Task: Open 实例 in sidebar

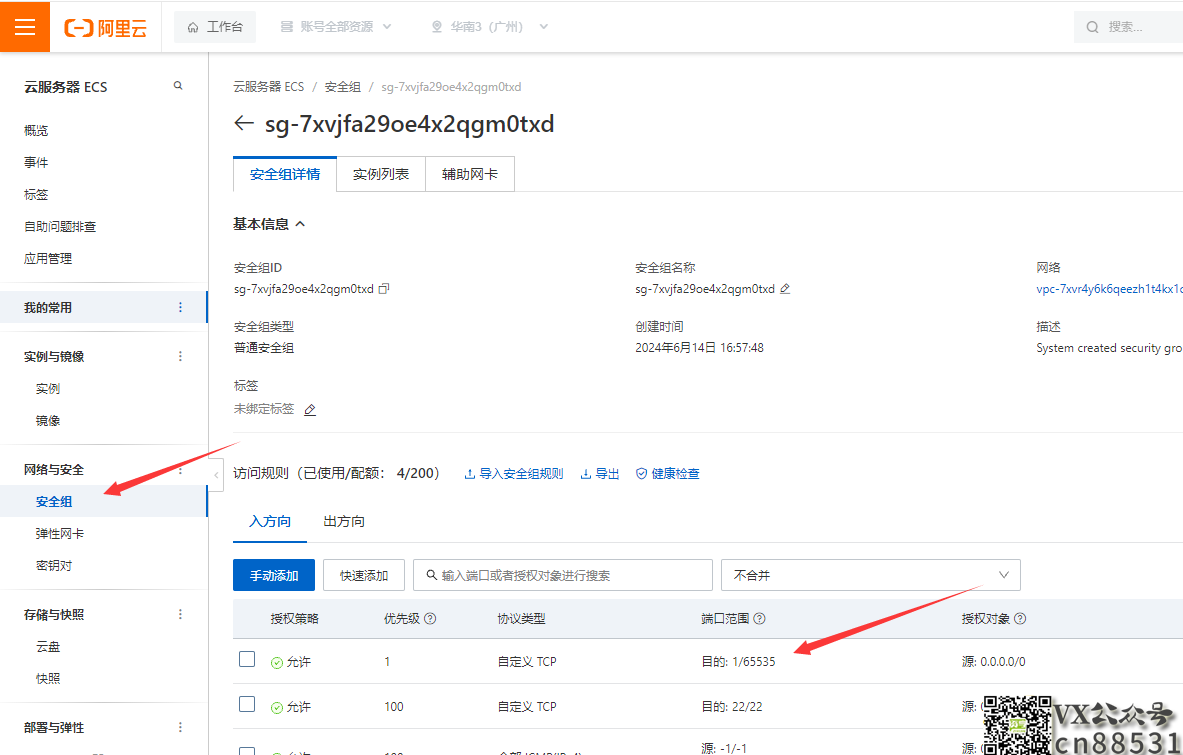Action: (x=48, y=388)
